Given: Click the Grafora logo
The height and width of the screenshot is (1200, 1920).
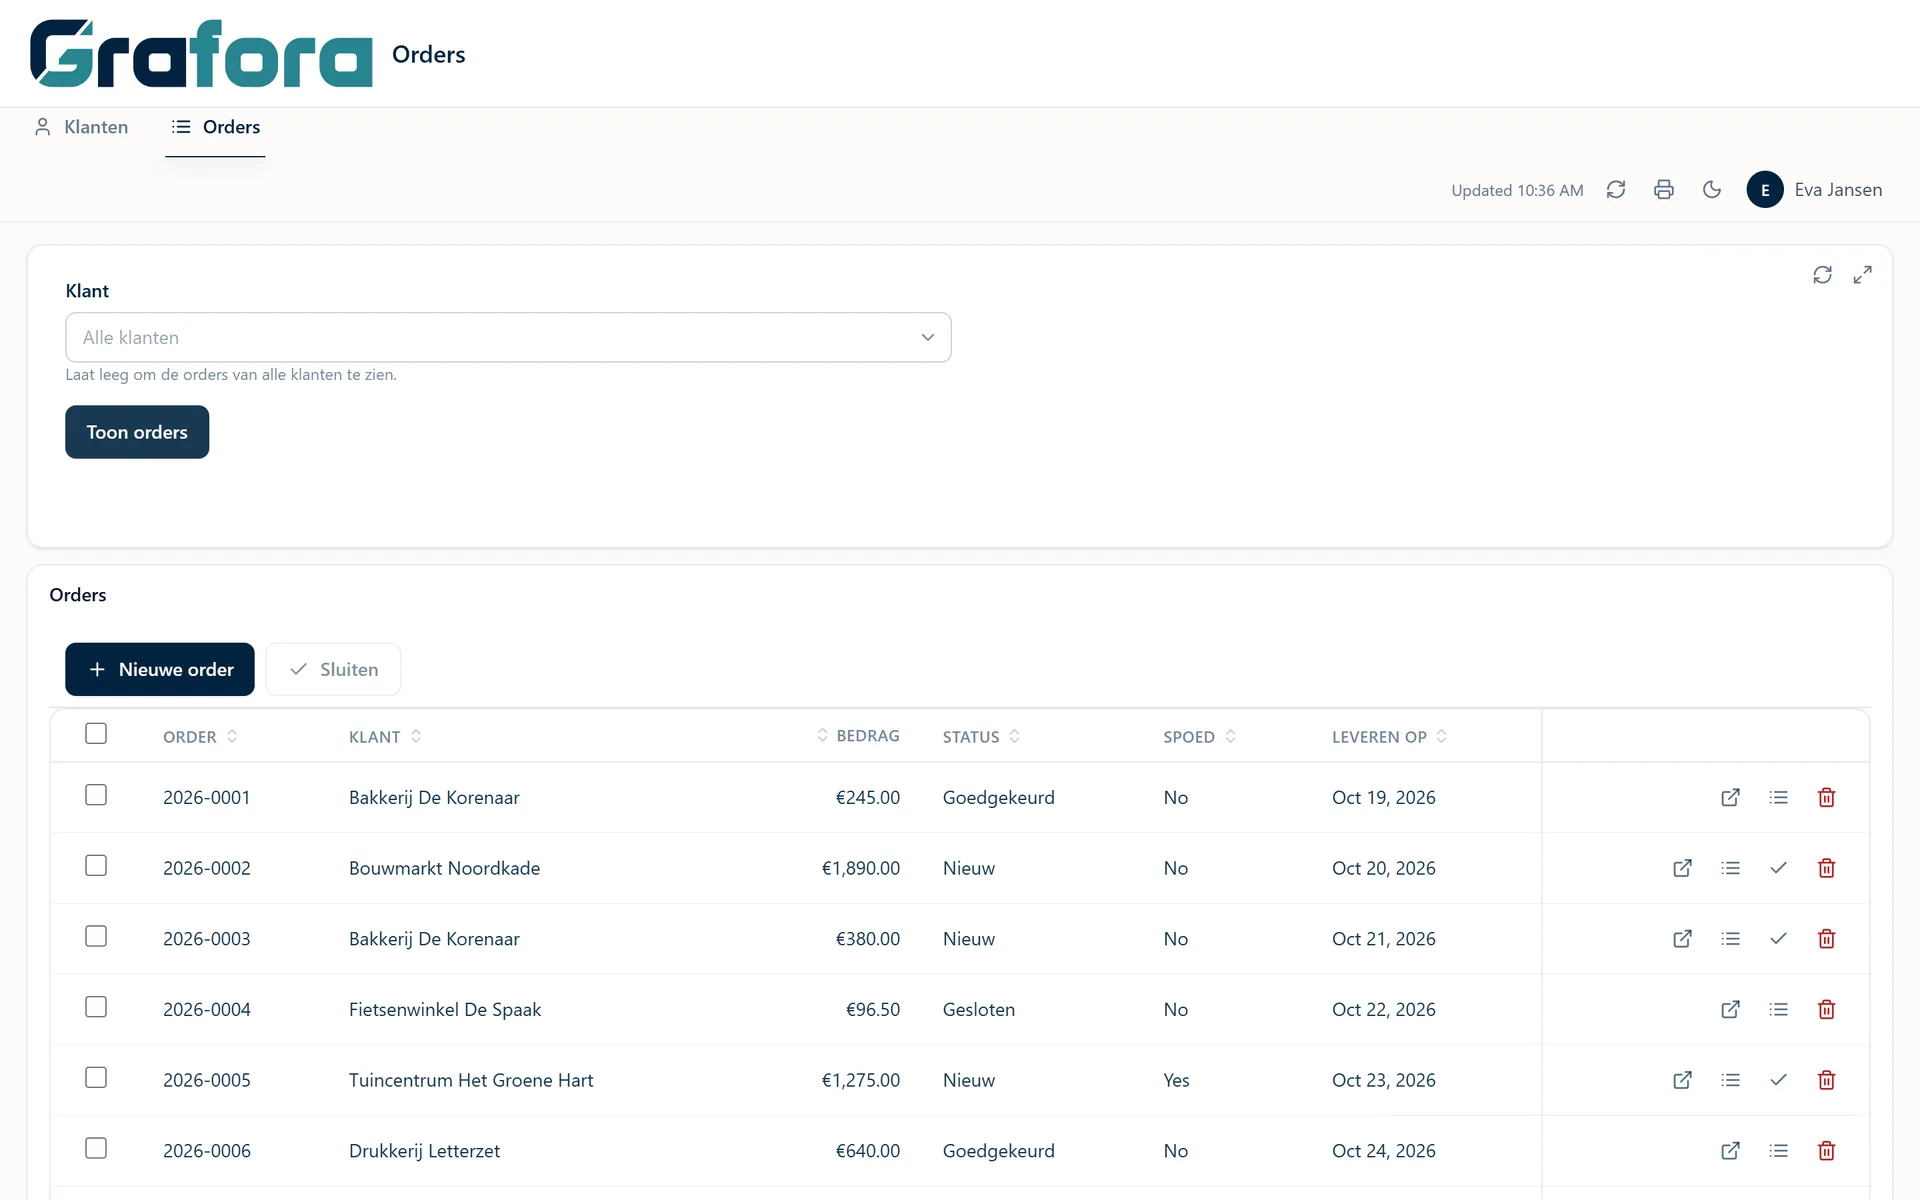Looking at the screenshot, I should click(201, 54).
